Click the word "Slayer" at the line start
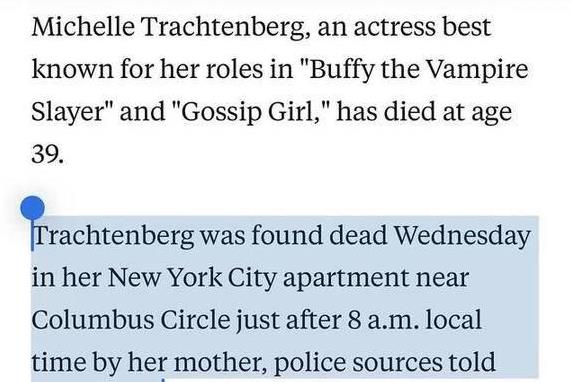 68,112
